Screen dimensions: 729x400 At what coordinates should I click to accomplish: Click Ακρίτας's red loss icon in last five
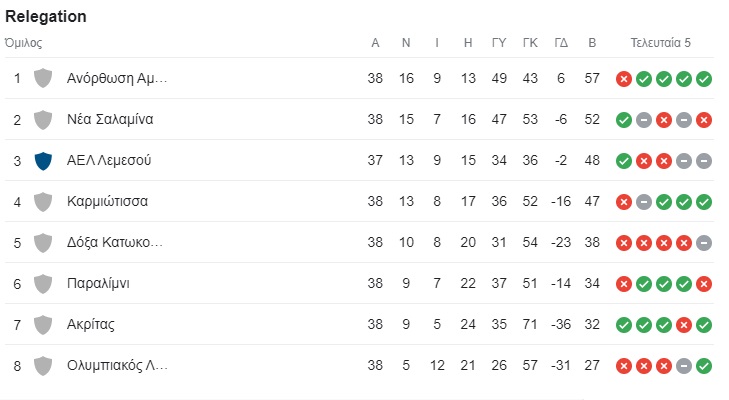point(684,325)
